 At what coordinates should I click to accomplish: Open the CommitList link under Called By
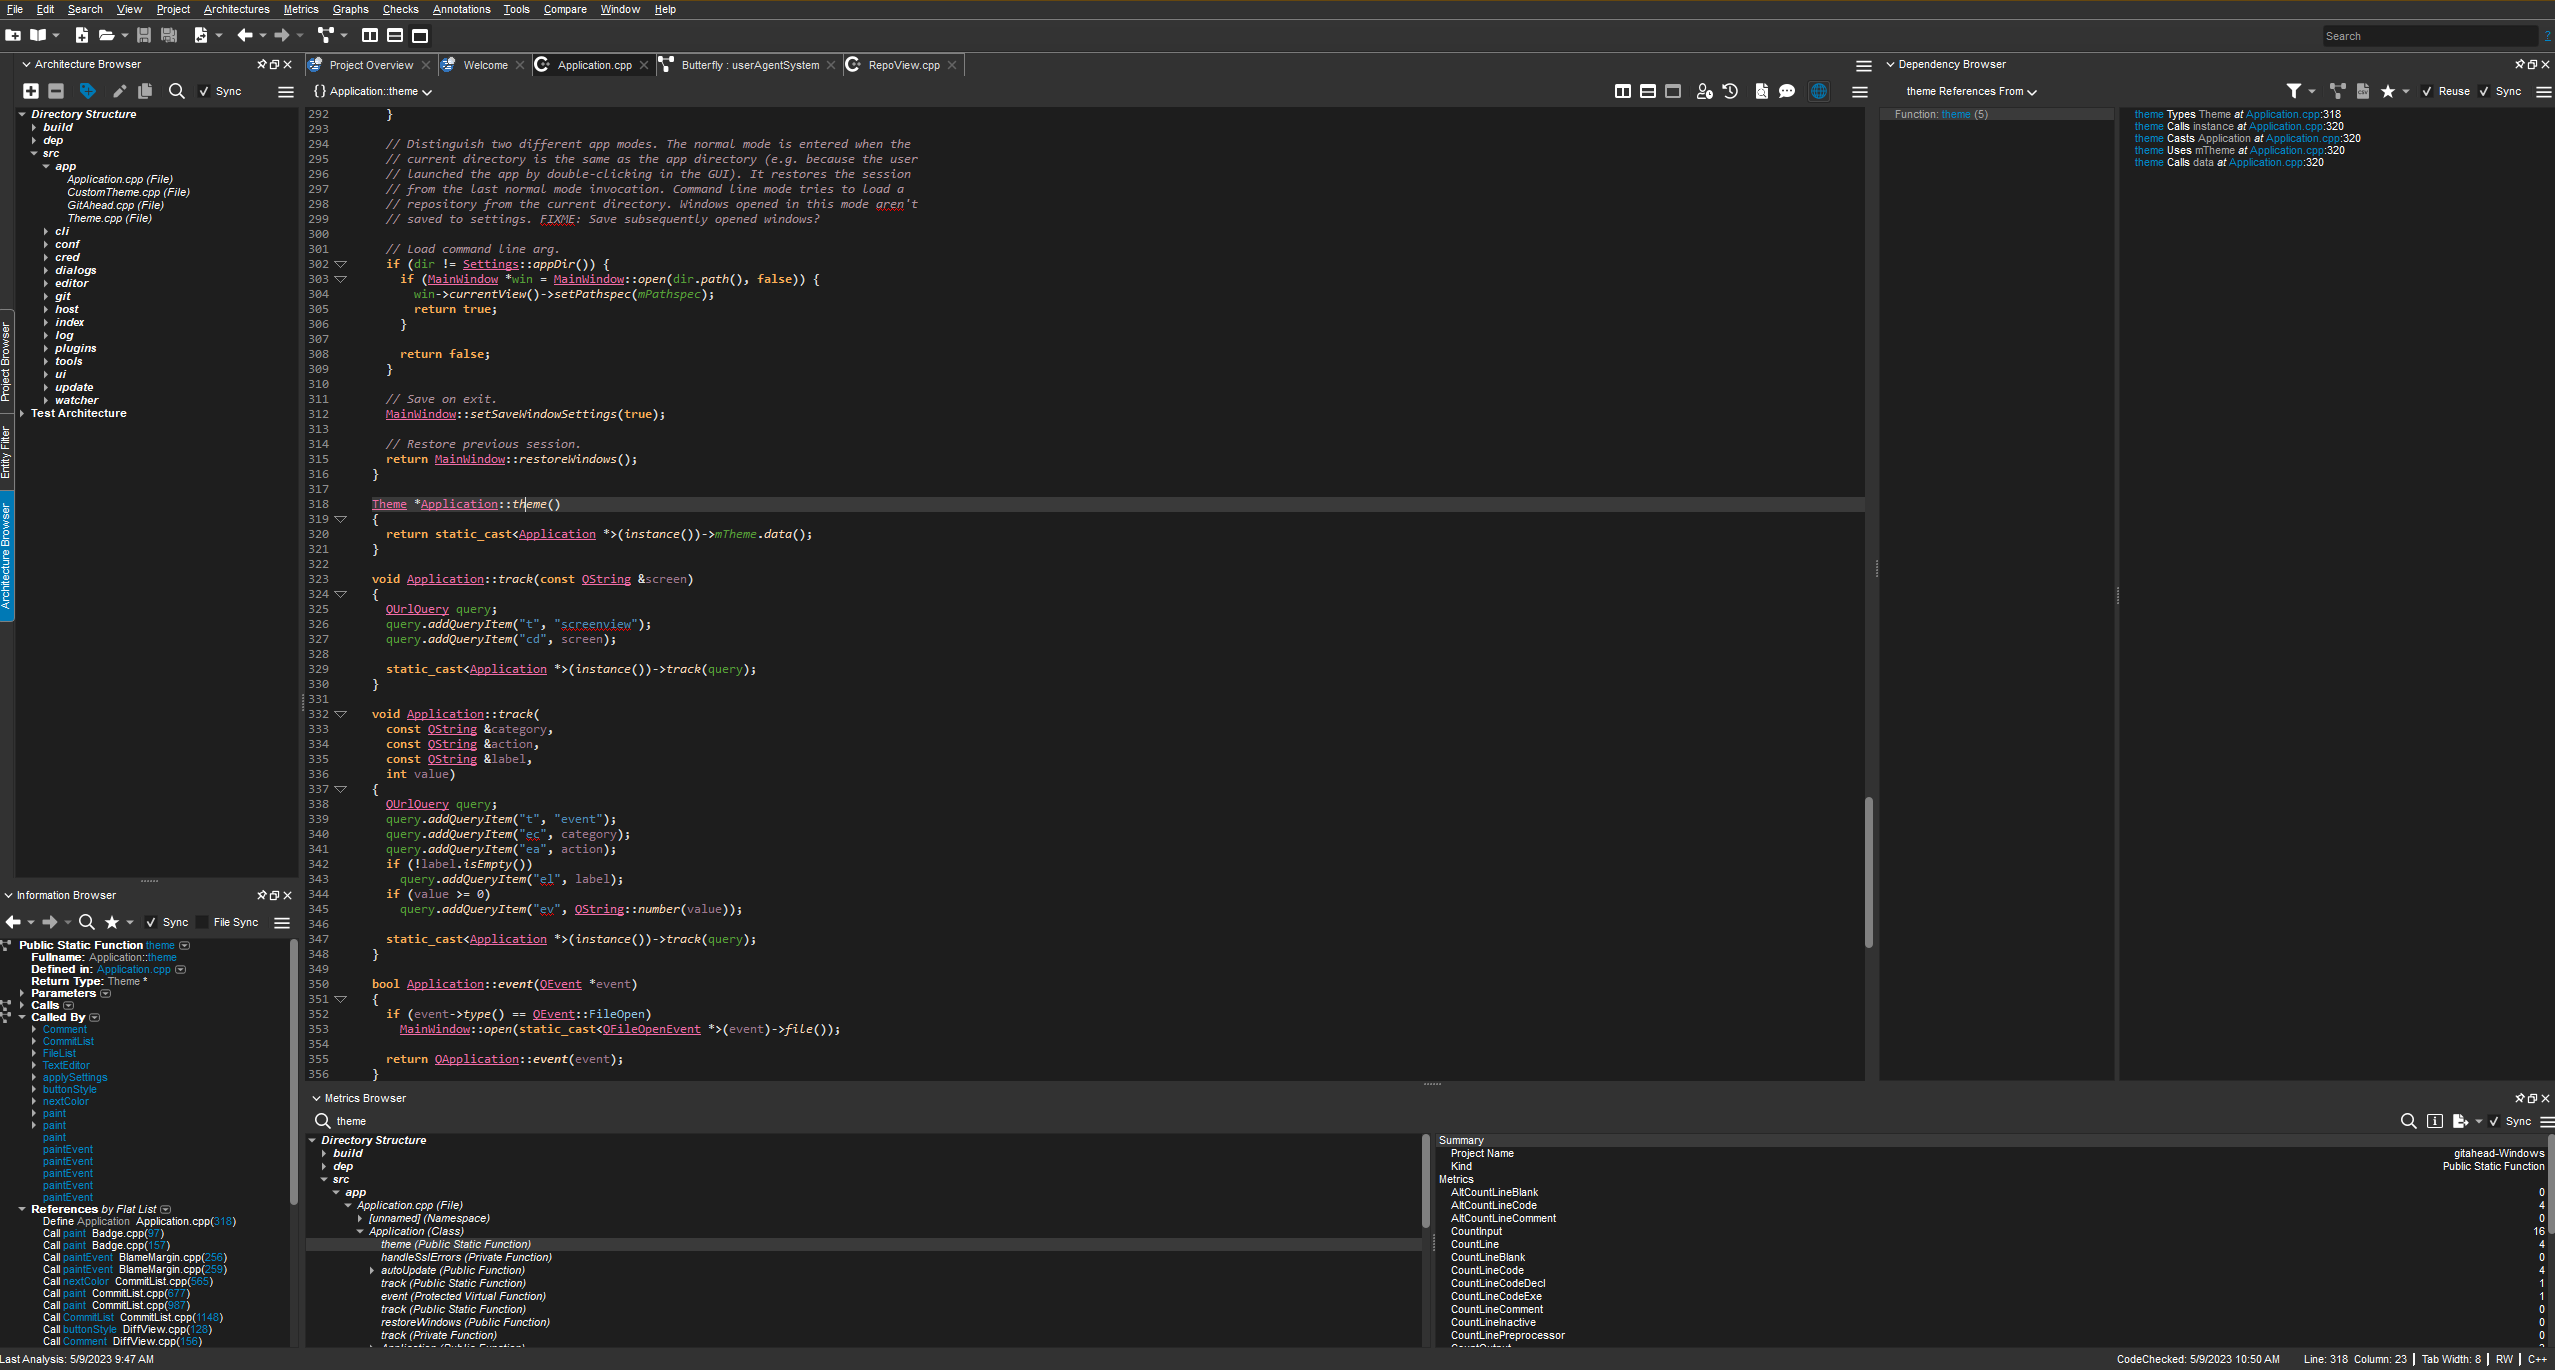tap(68, 1041)
